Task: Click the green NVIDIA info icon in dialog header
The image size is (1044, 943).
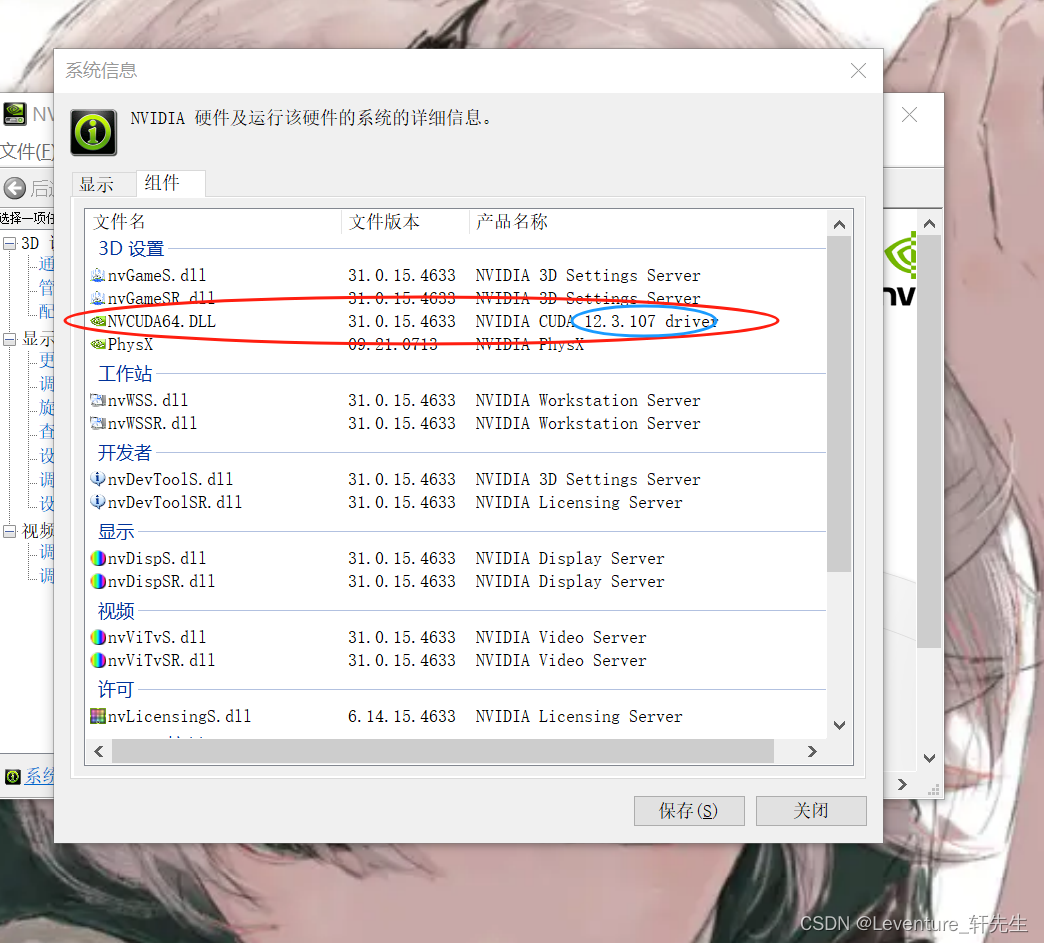Action: pyautogui.click(x=92, y=131)
